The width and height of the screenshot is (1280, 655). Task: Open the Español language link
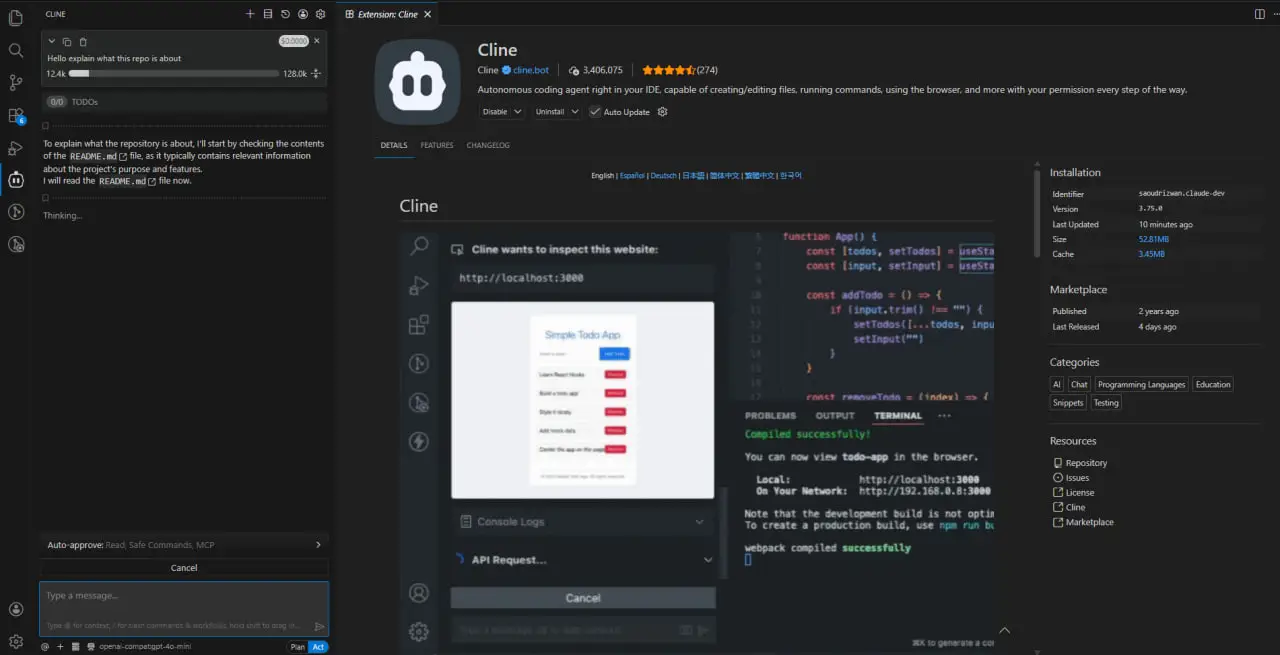coord(632,176)
